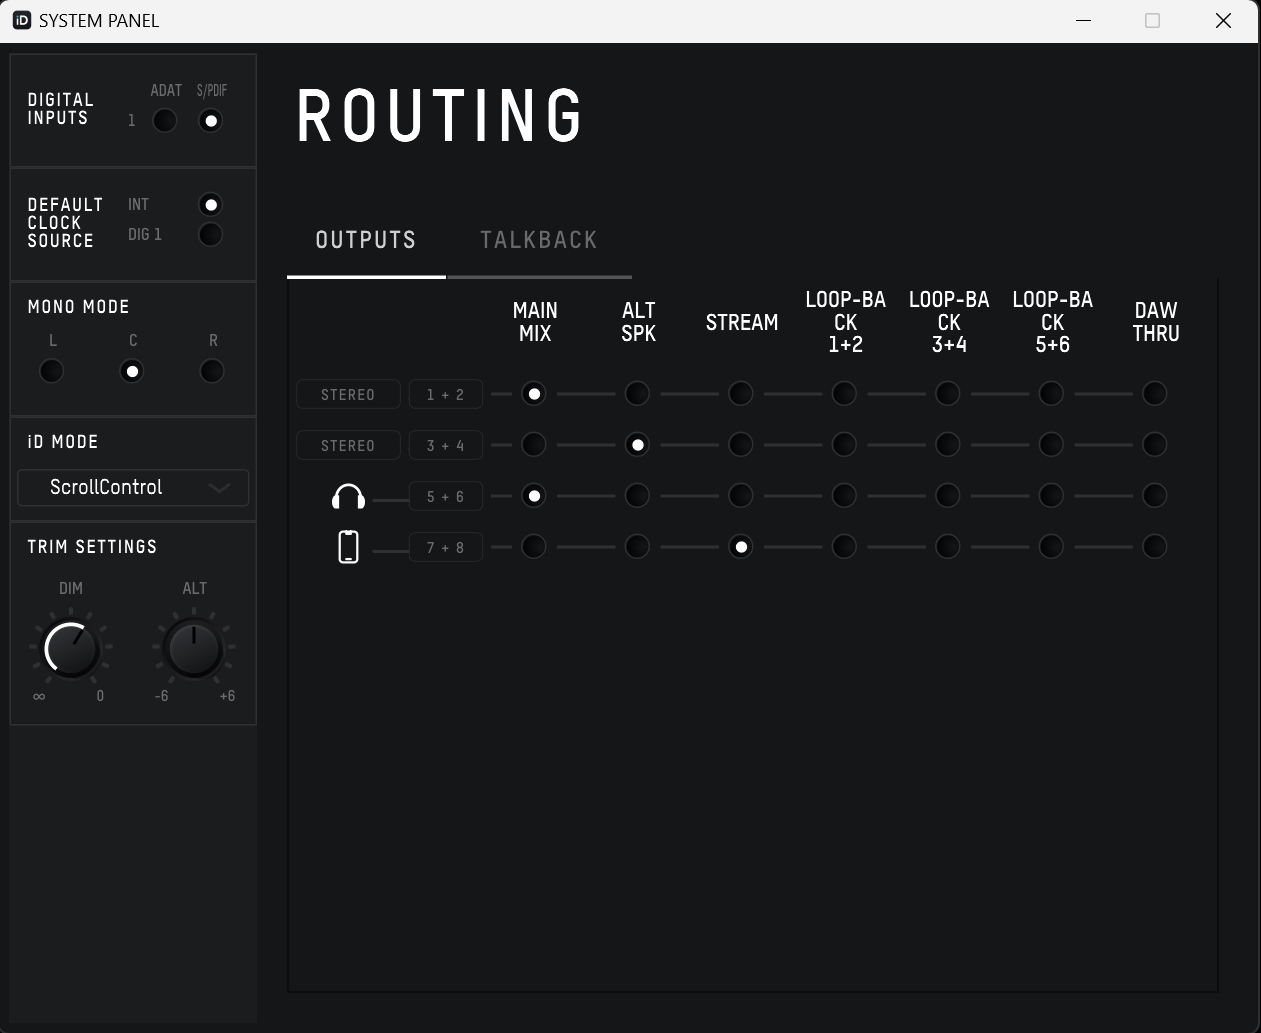Click the DIM trim knob
The width and height of the screenshot is (1261, 1033).
[x=71, y=649]
